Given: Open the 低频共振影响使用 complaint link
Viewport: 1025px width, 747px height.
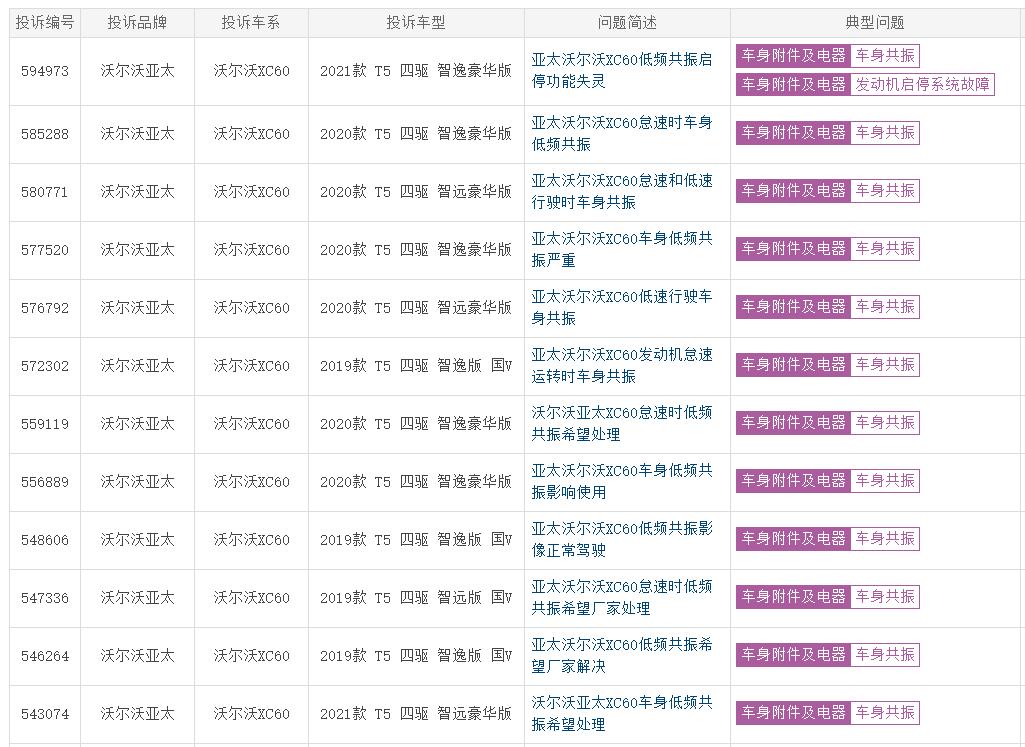Looking at the screenshot, I should pyautogui.click(x=621, y=481).
